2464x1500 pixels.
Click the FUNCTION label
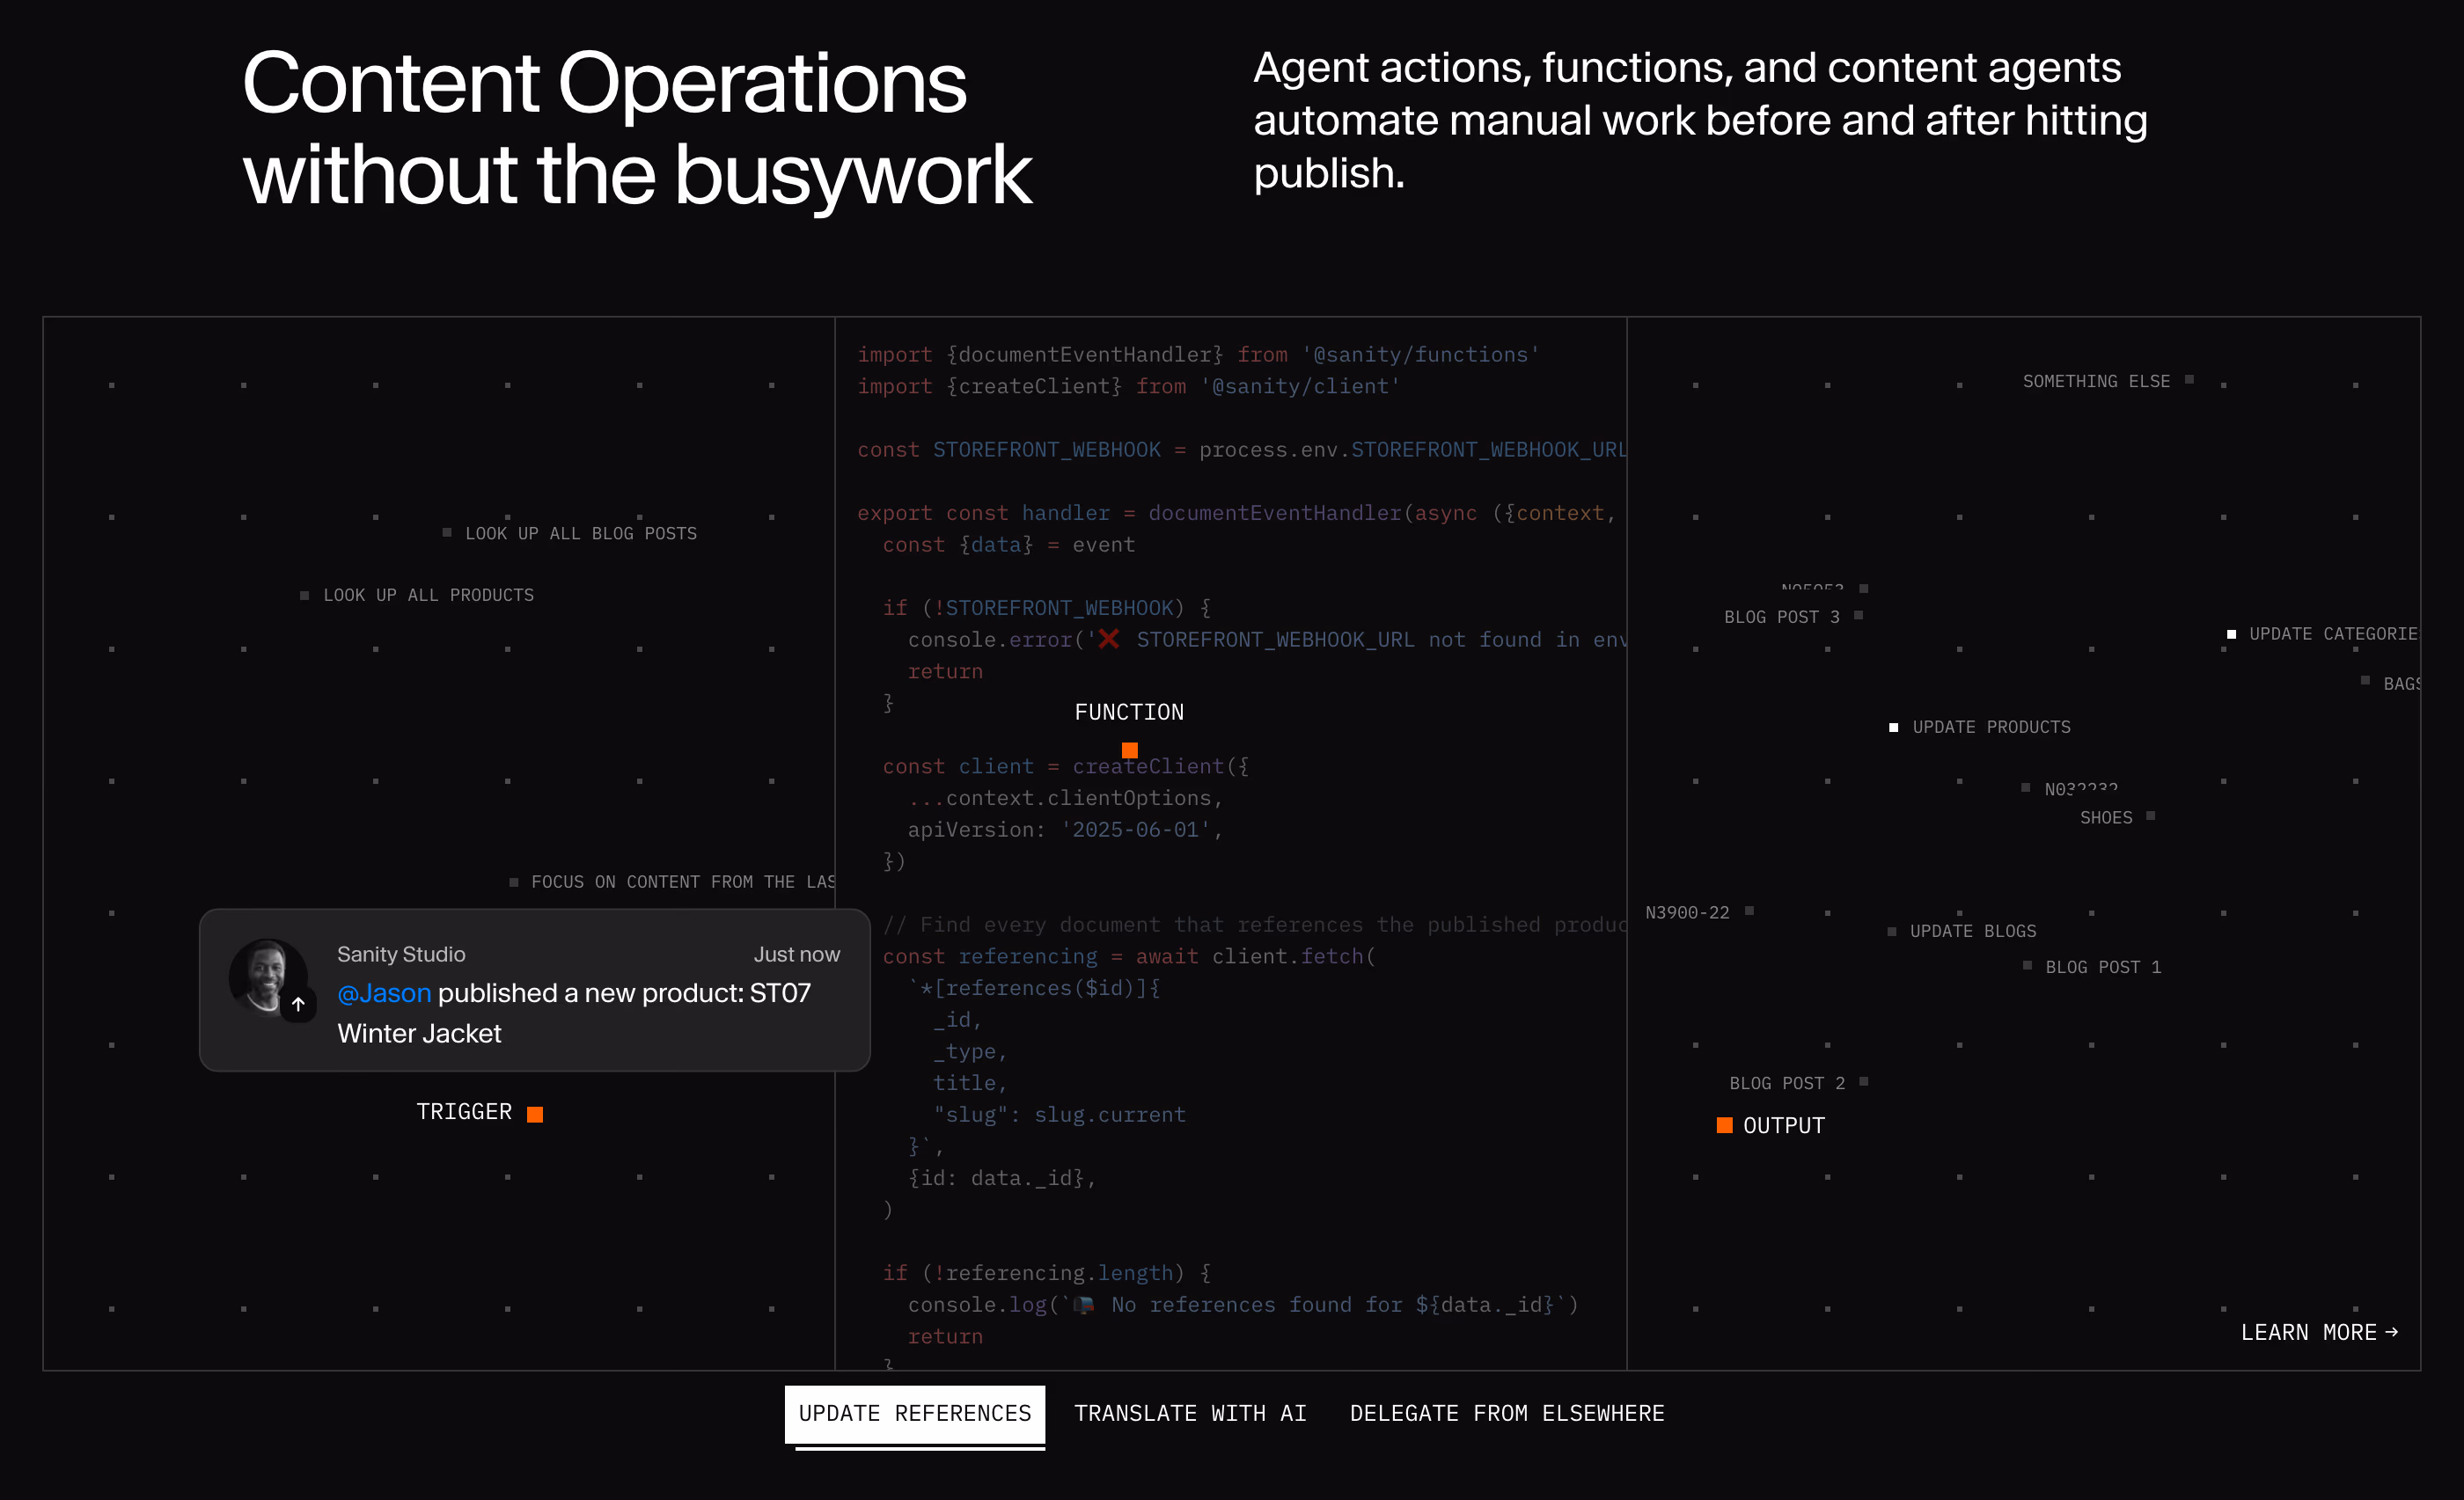pos(1129,712)
